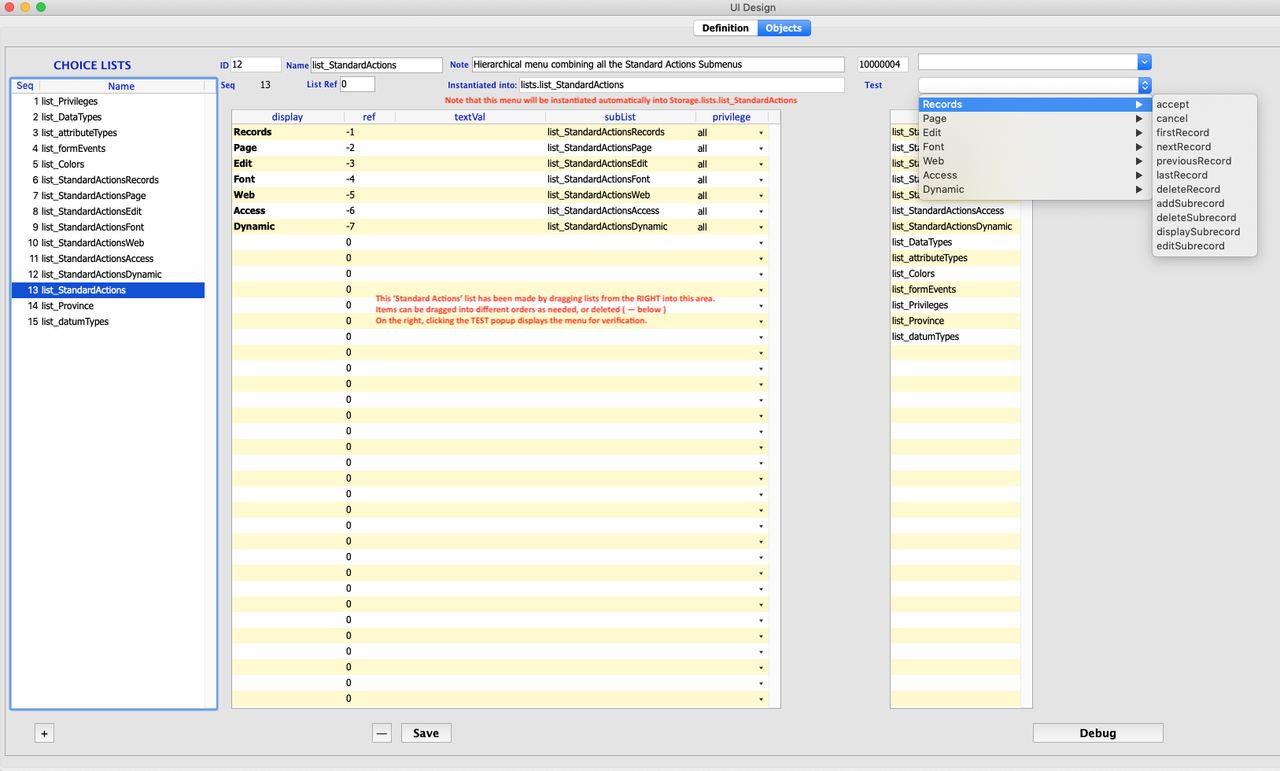
Task: Open the privilege dropdown on the Edit row
Action: [762, 163]
